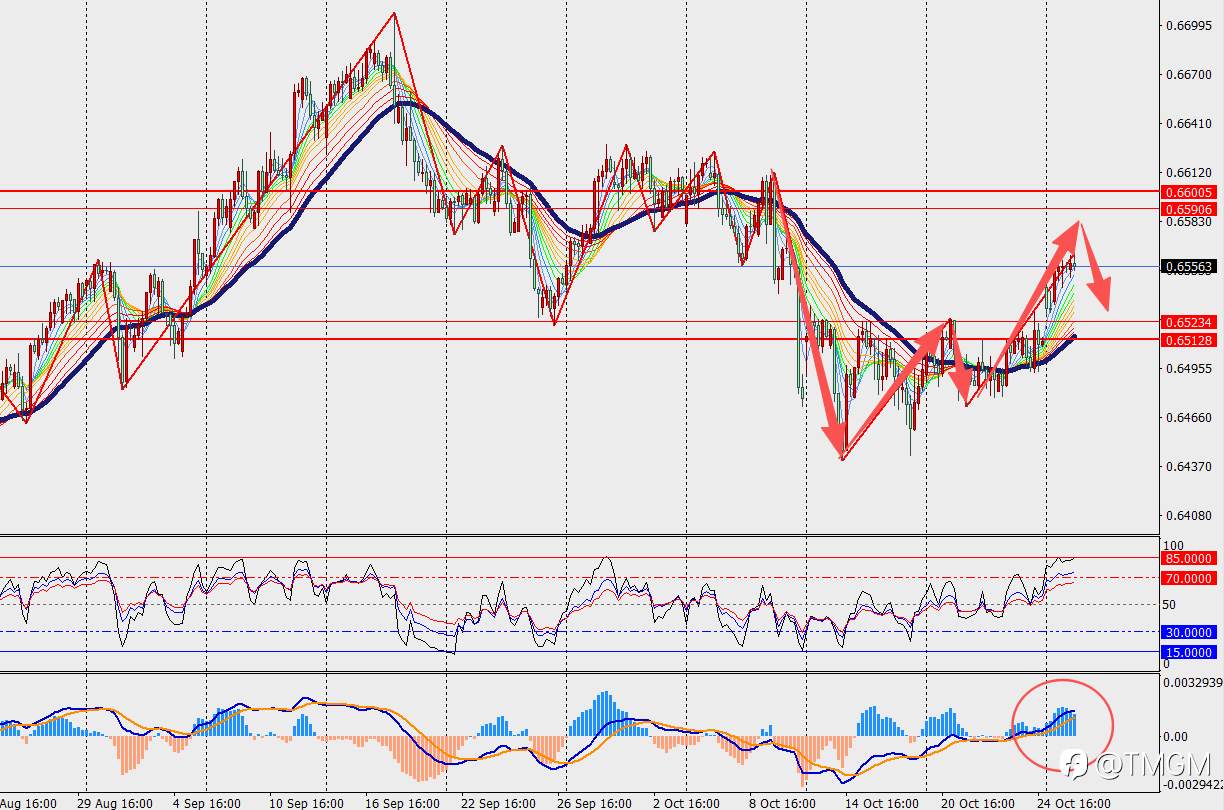The height and width of the screenshot is (810, 1224).
Task: Click the 0.64660 price axis label
Action: tap(1190, 417)
